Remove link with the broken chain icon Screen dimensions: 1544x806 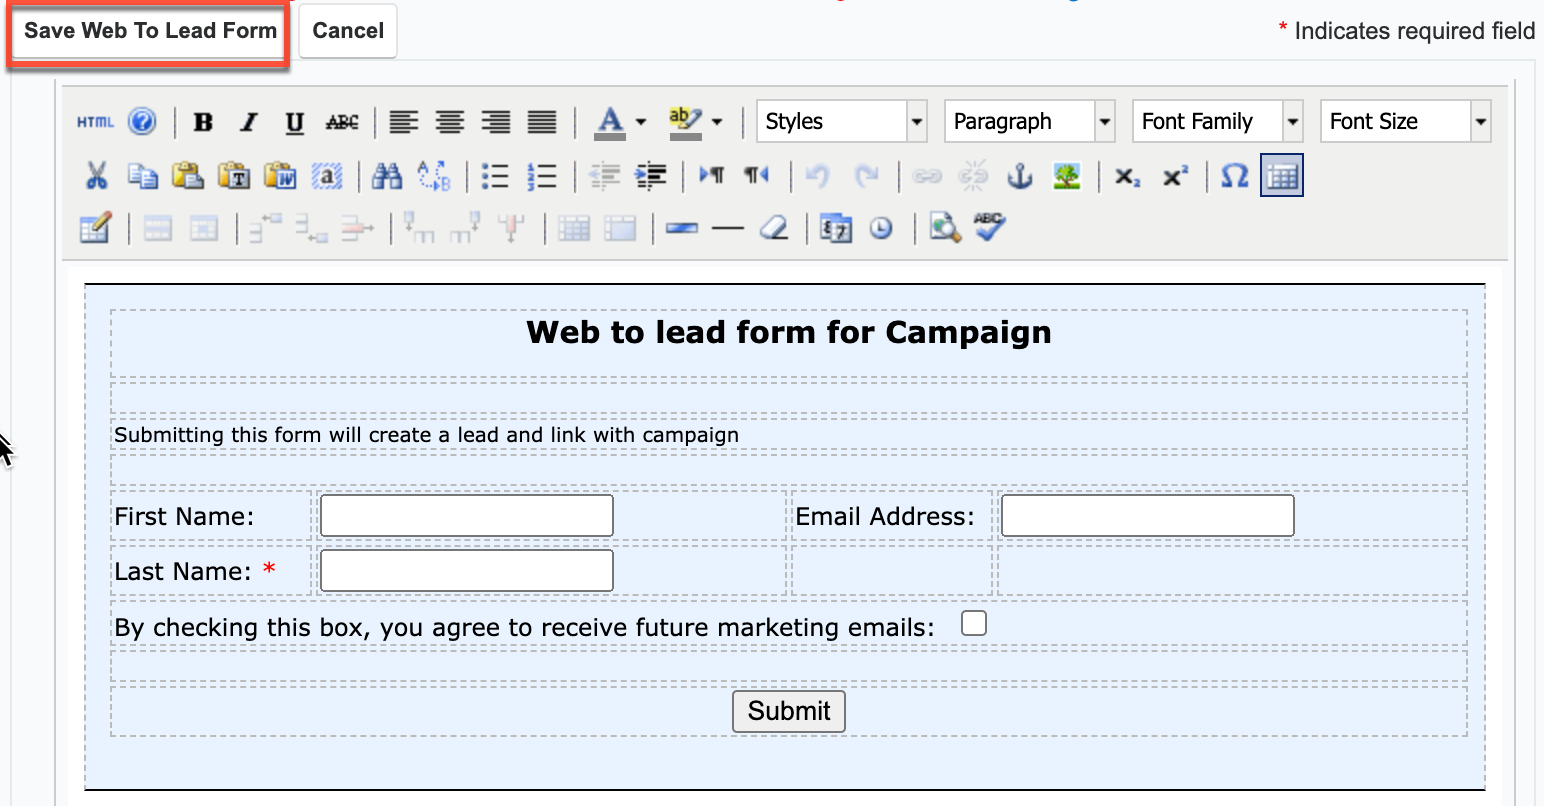(973, 176)
